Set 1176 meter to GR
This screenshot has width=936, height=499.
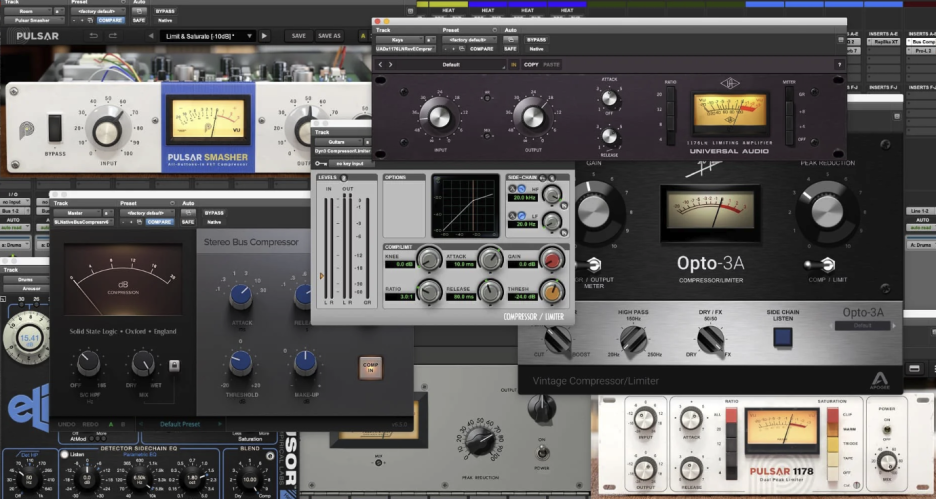[x=789, y=94]
